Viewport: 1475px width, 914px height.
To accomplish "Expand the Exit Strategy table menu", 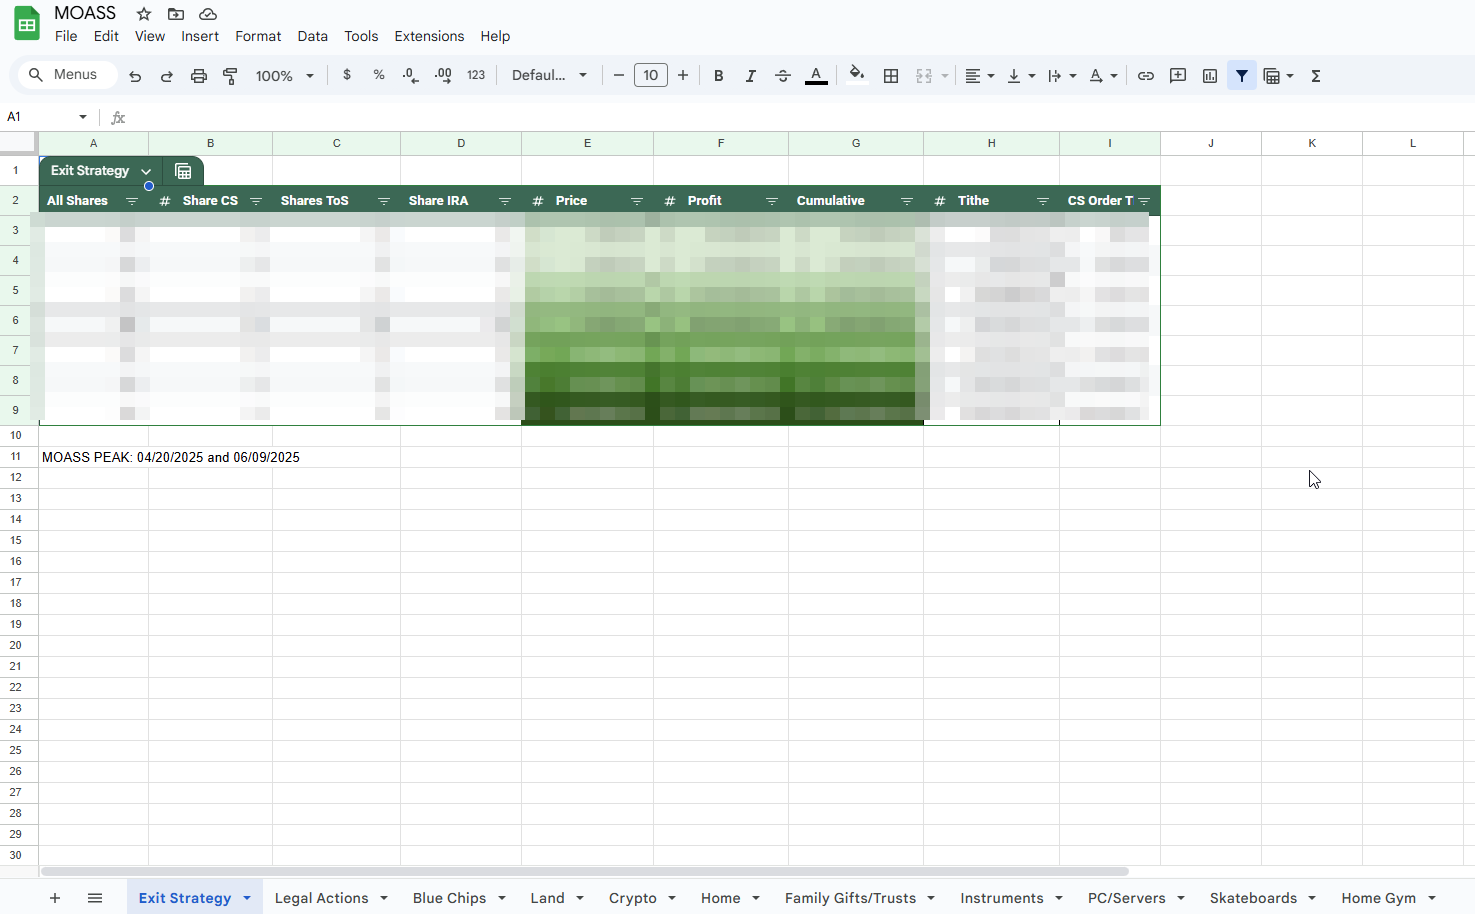I will (x=146, y=171).
